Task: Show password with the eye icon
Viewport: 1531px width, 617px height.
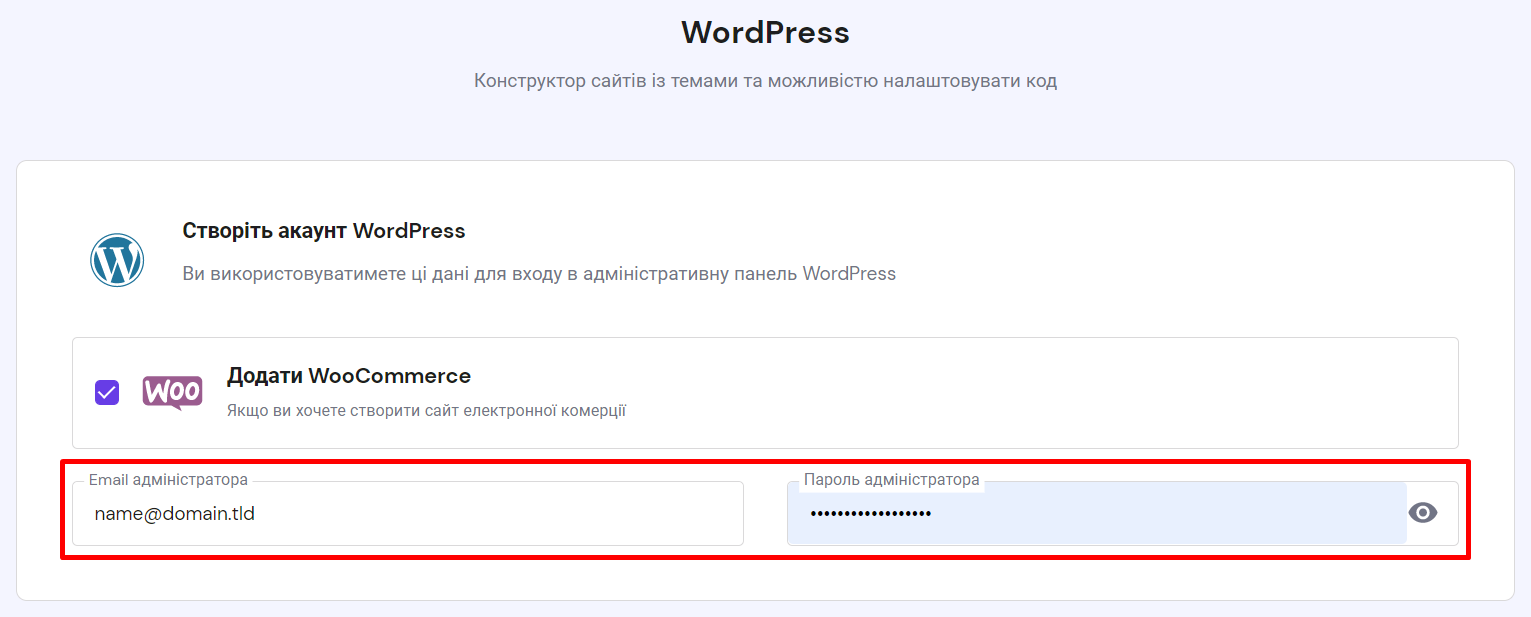Action: point(1422,513)
